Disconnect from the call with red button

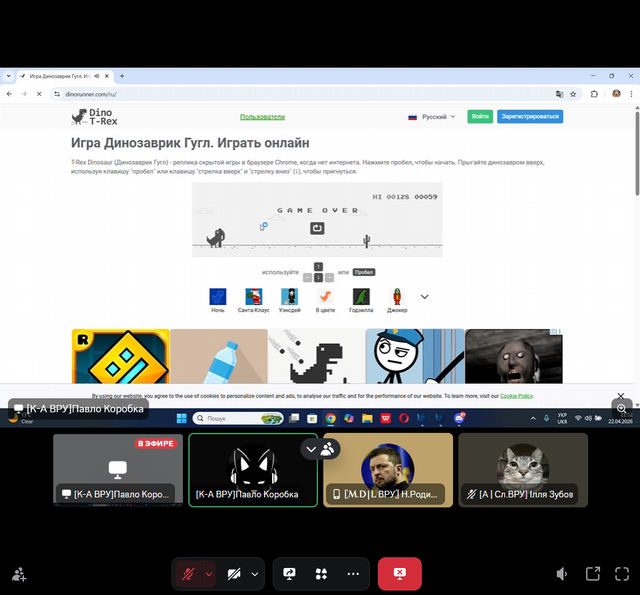point(400,574)
